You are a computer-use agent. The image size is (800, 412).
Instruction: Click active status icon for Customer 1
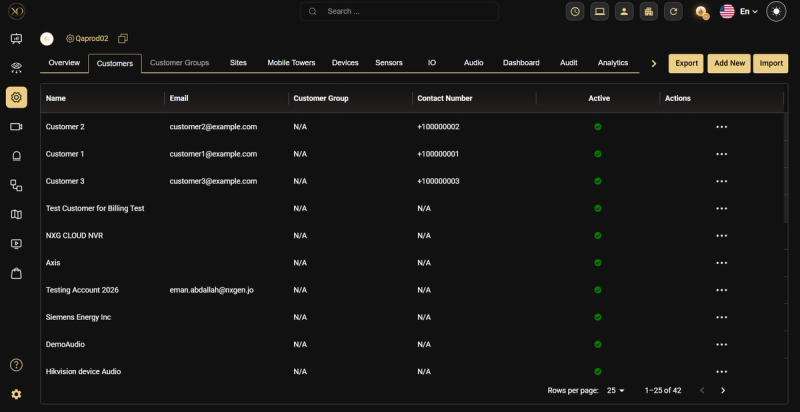coord(598,154)
